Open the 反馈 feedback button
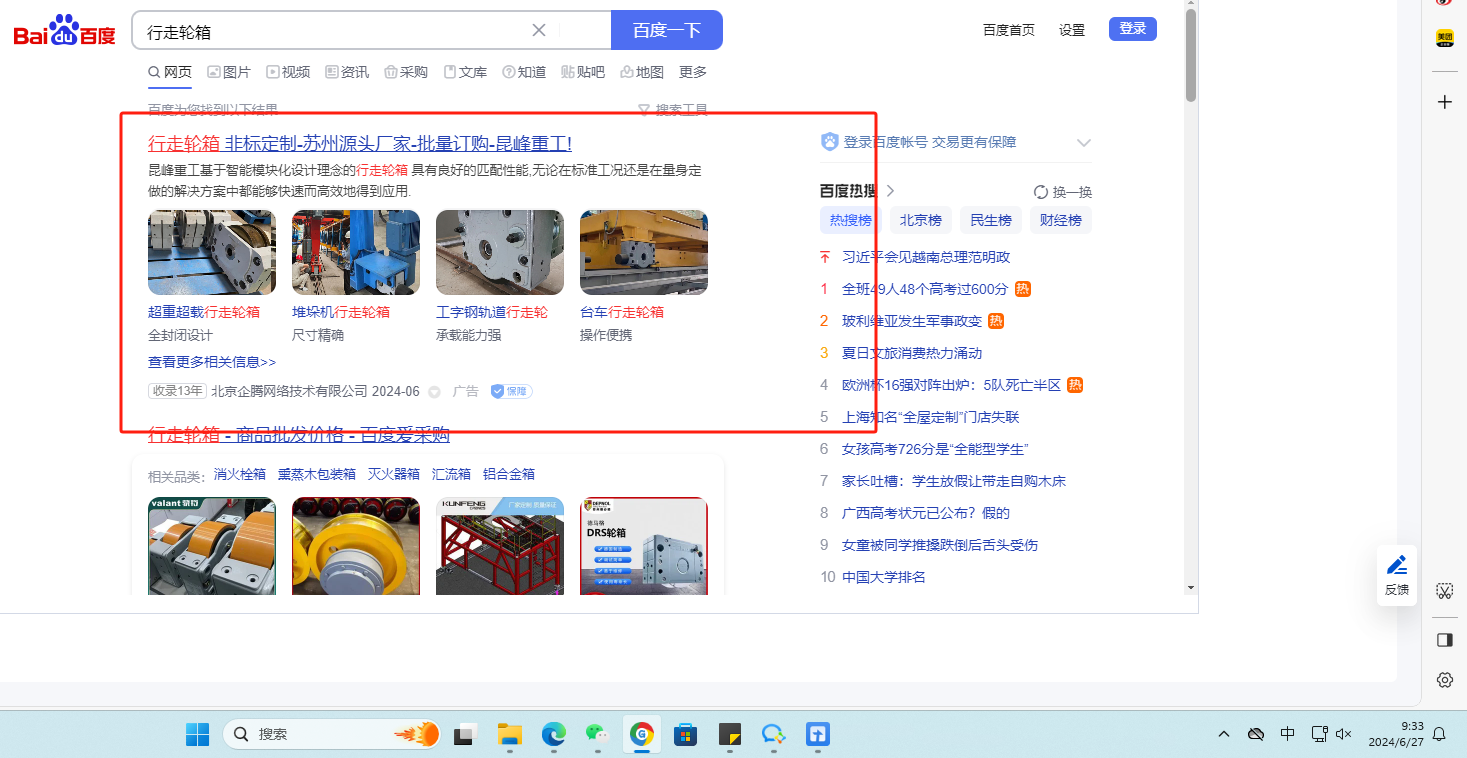 point(1397,575)
